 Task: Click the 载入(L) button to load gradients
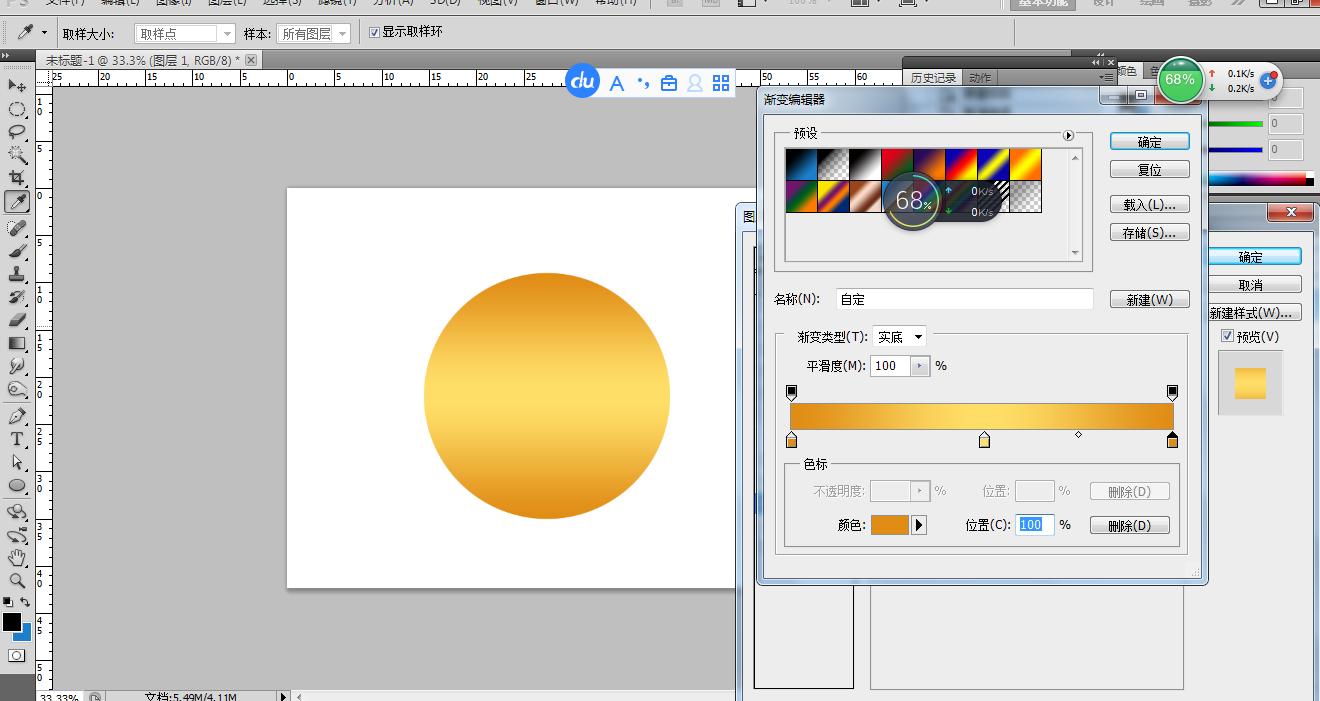1148,203
